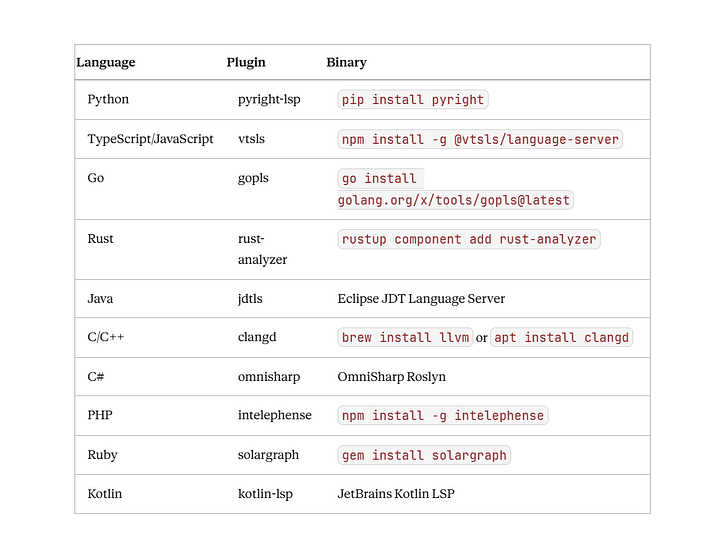This screenshot has width=720, height=545.
Task: Click the gopls plugin name
Action: (253, 178)
